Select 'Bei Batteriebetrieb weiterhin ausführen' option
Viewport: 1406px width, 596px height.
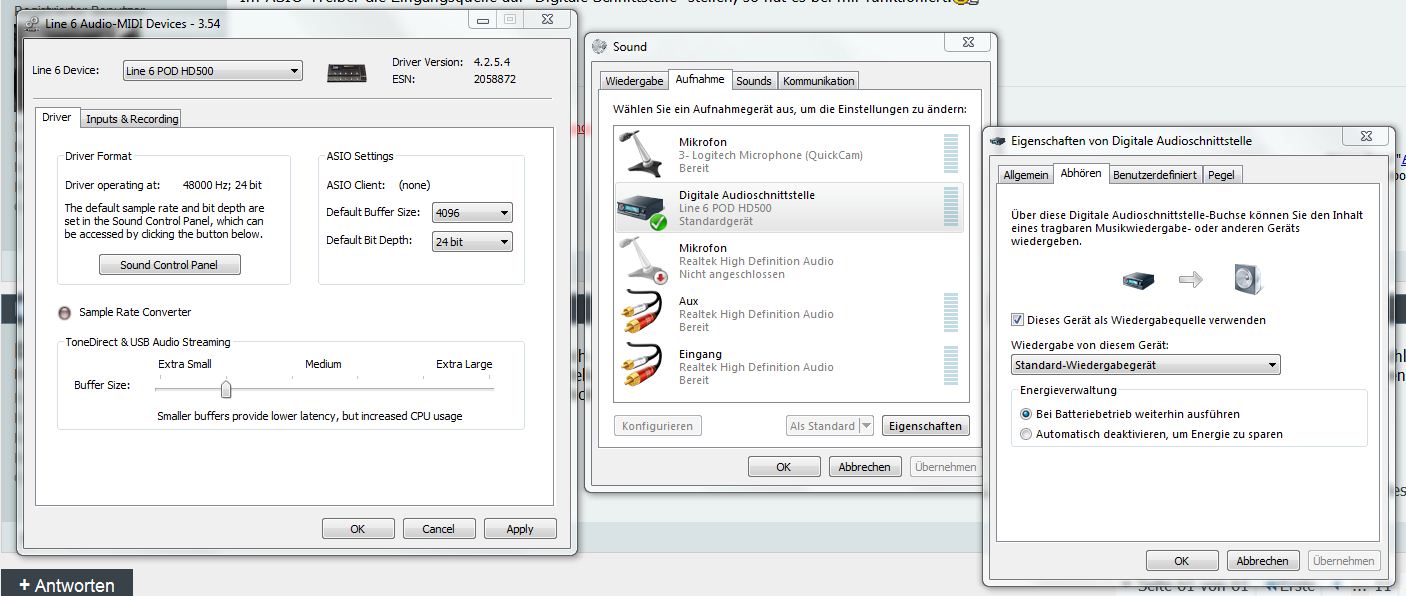[1025, 414]
